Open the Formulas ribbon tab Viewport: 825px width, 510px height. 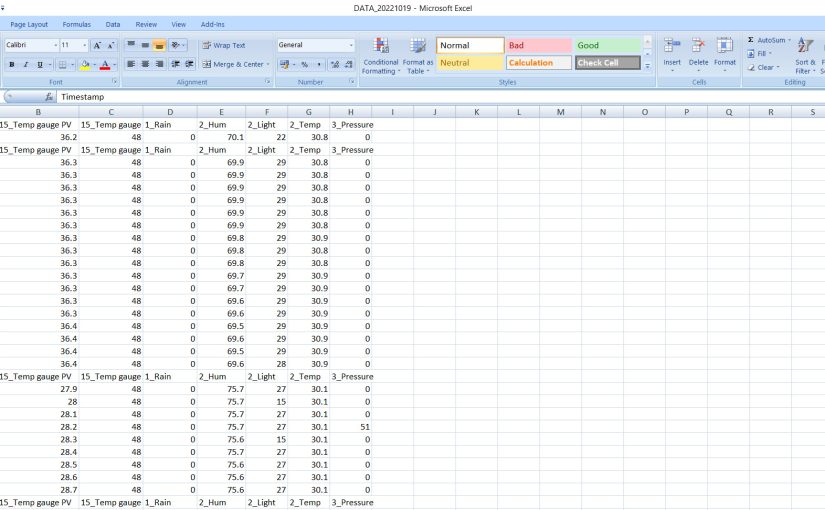[x=77, y=24]
